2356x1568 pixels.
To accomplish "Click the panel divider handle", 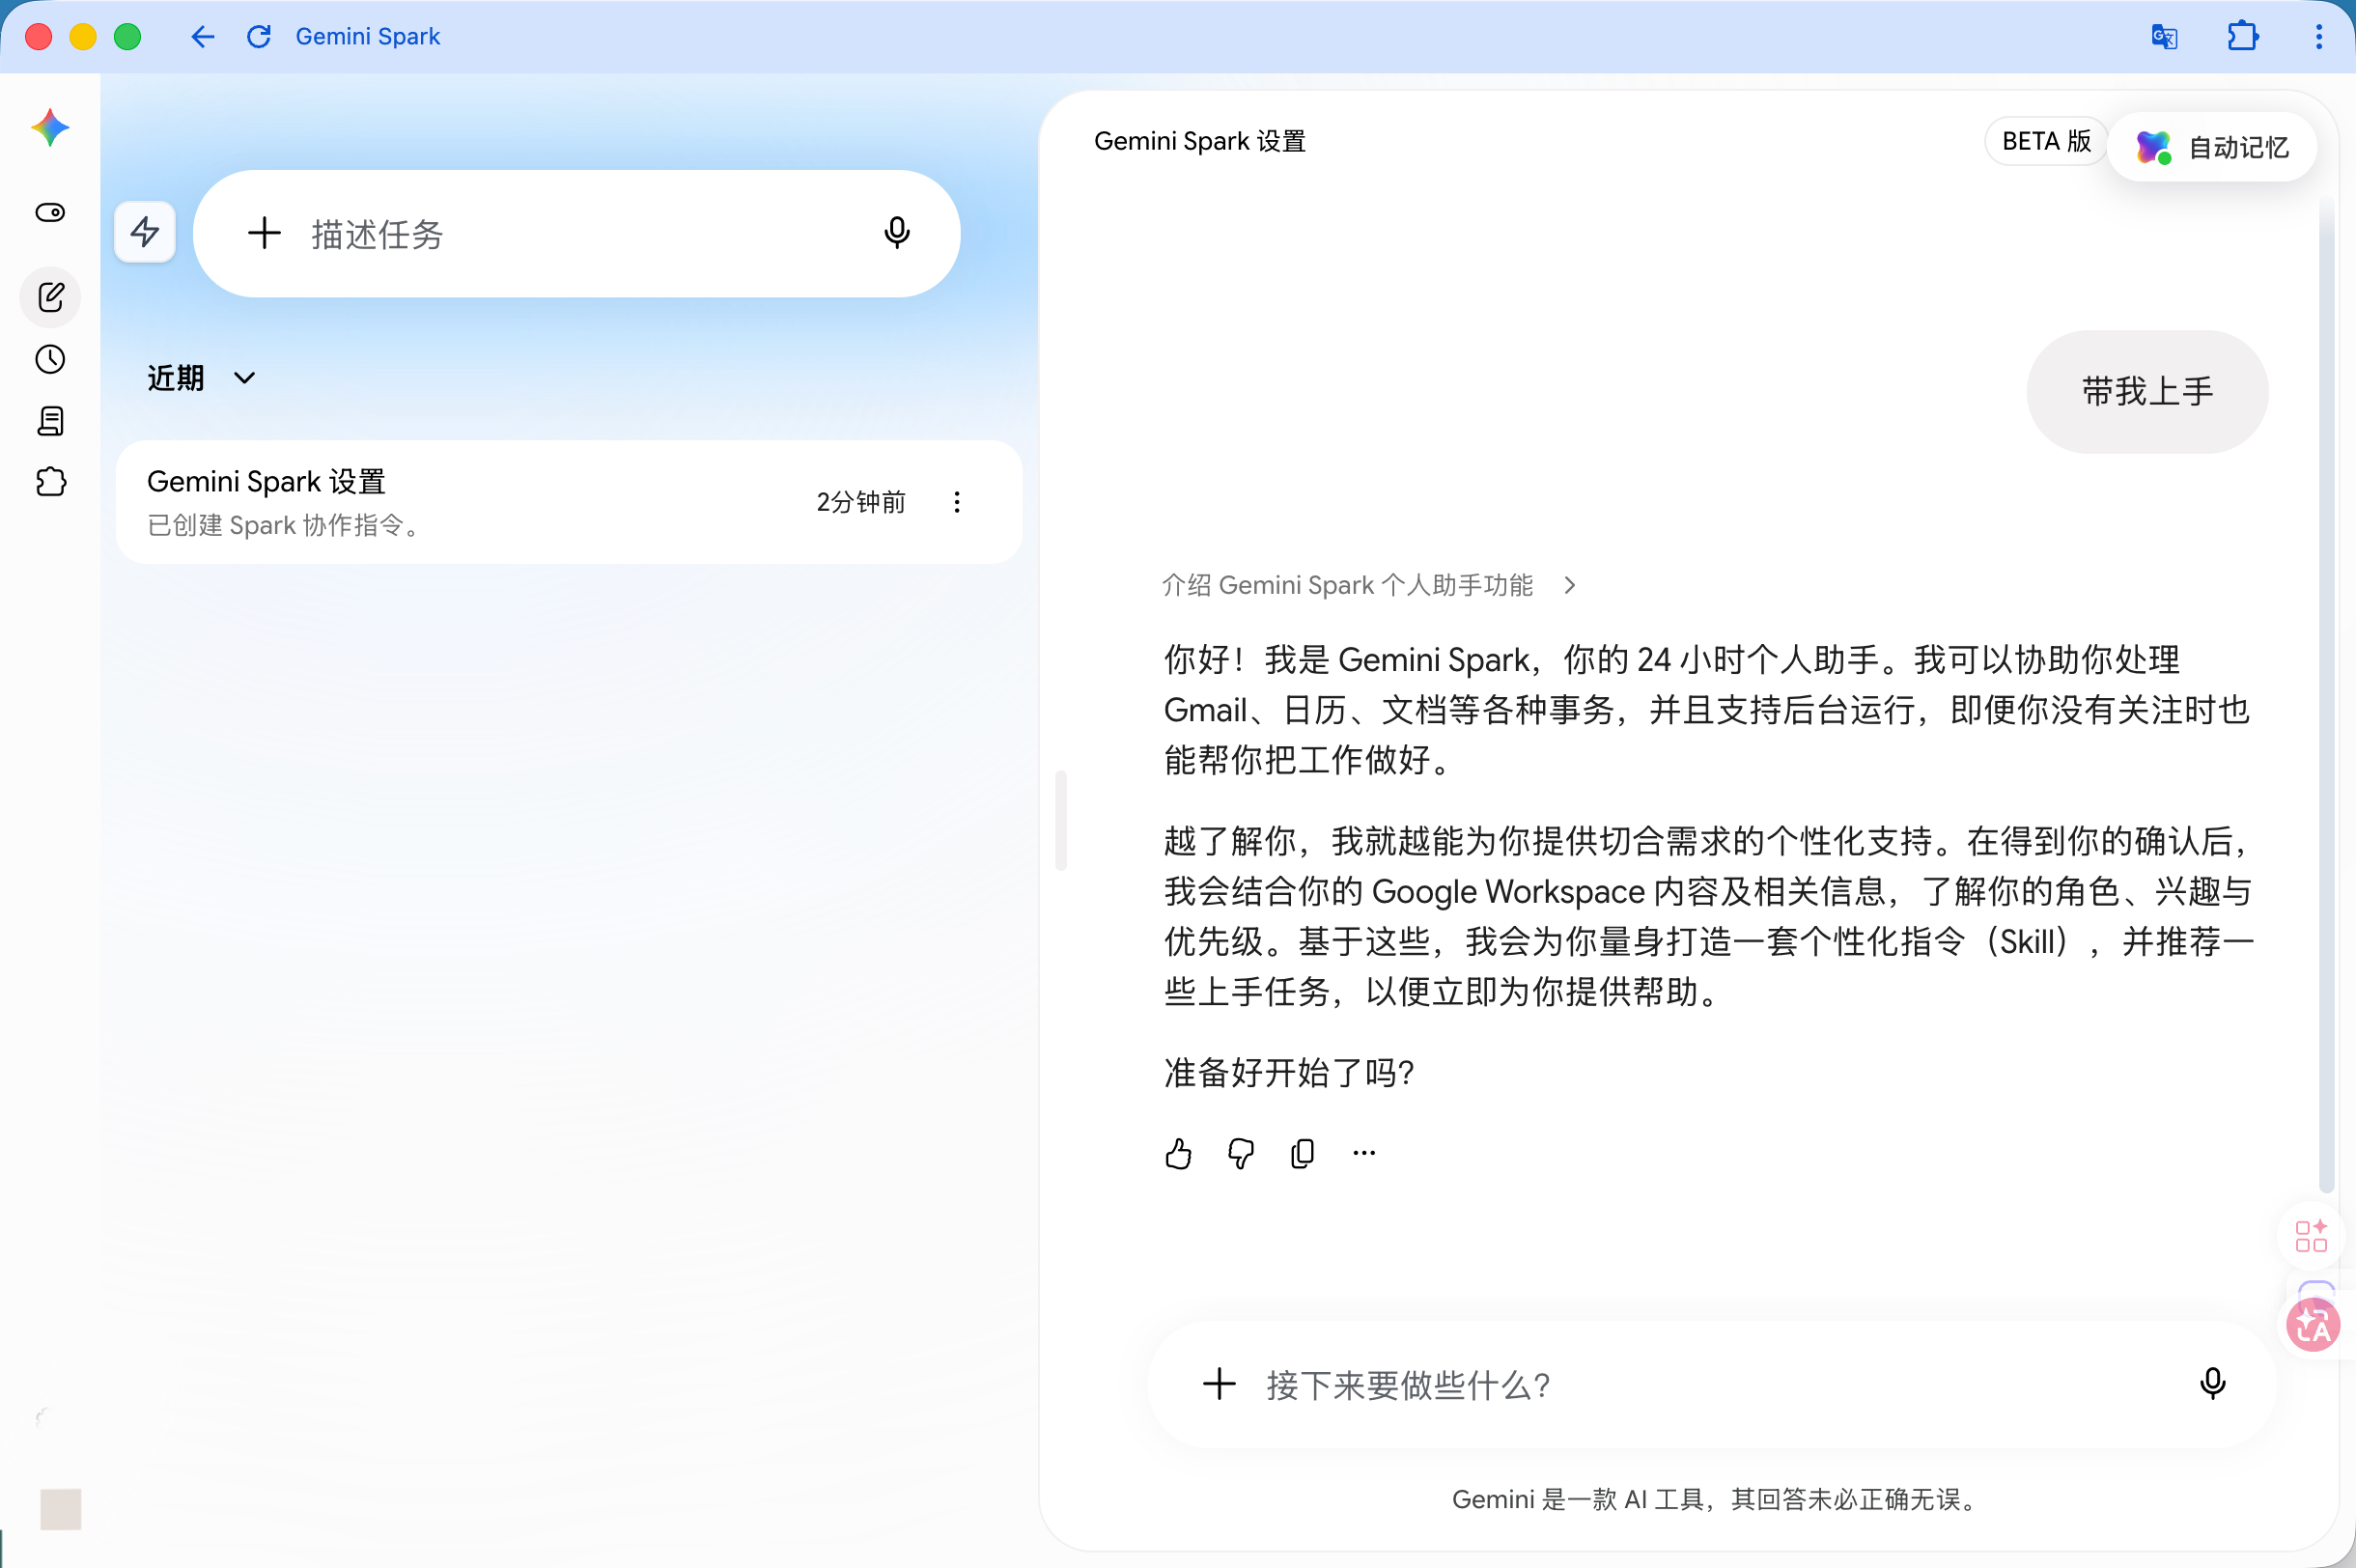I will (1061, 820).
